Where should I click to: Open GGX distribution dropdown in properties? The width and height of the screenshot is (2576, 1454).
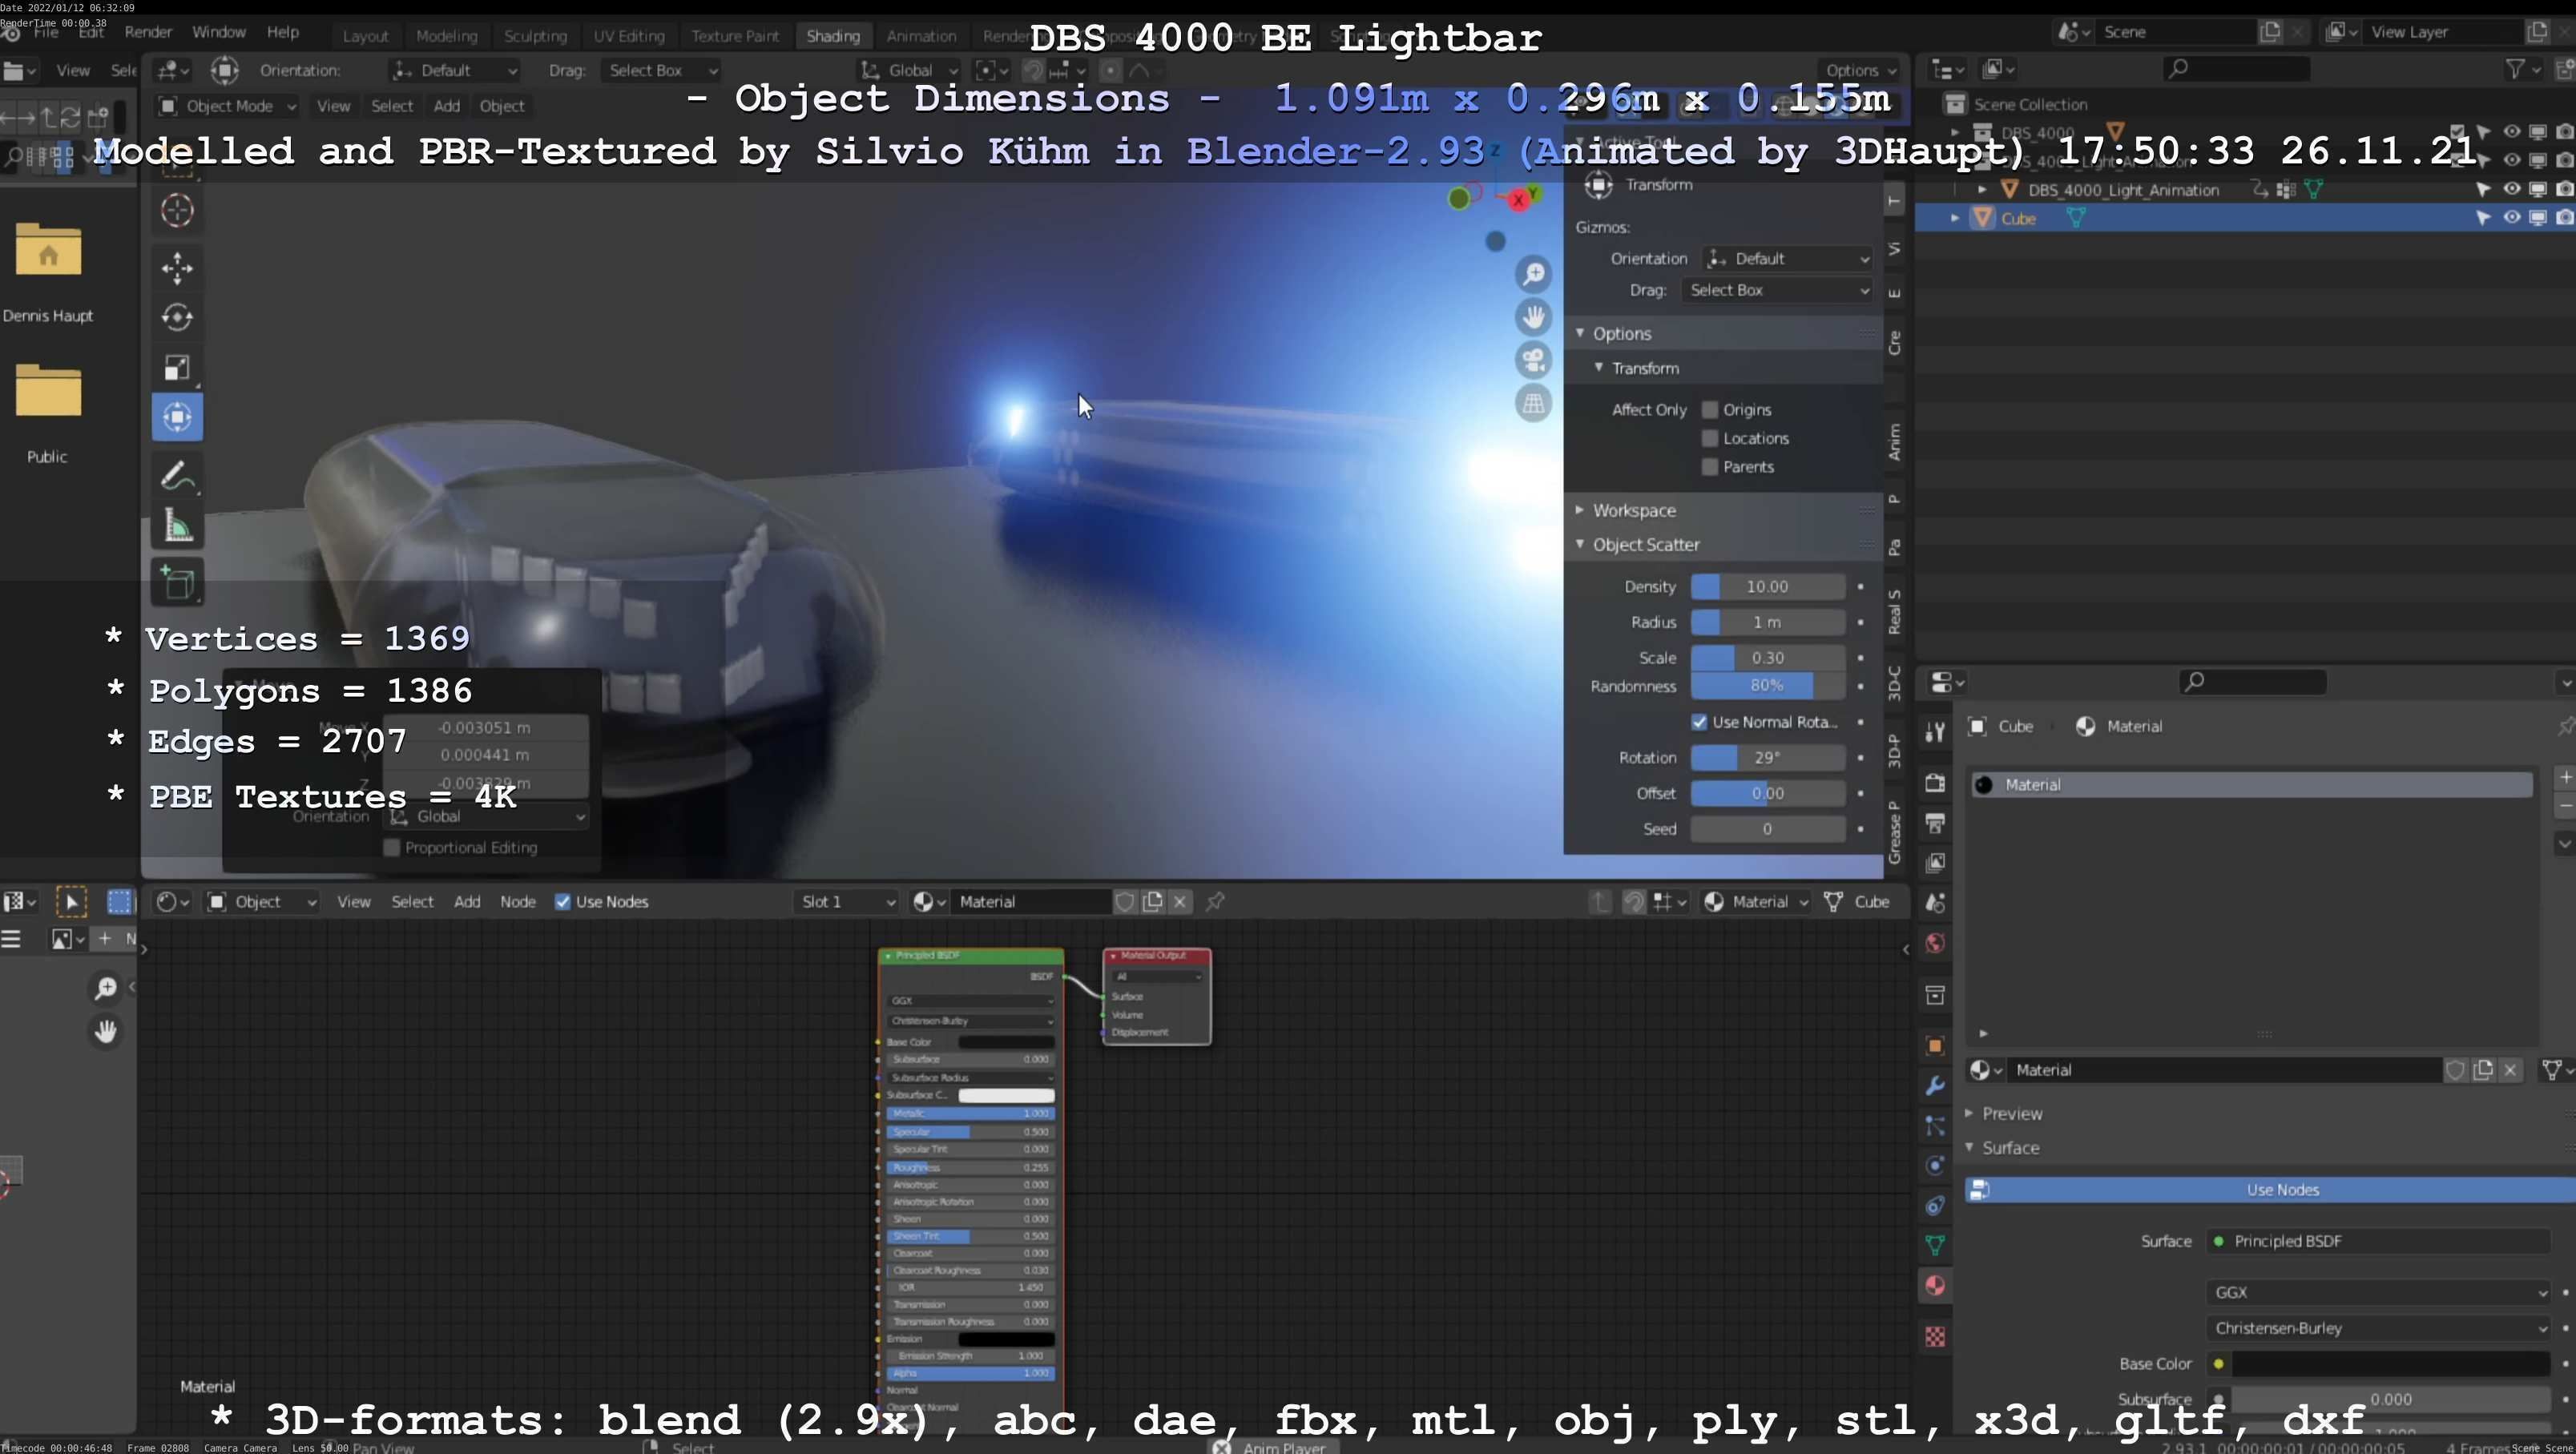(x=2377, y=1293)
